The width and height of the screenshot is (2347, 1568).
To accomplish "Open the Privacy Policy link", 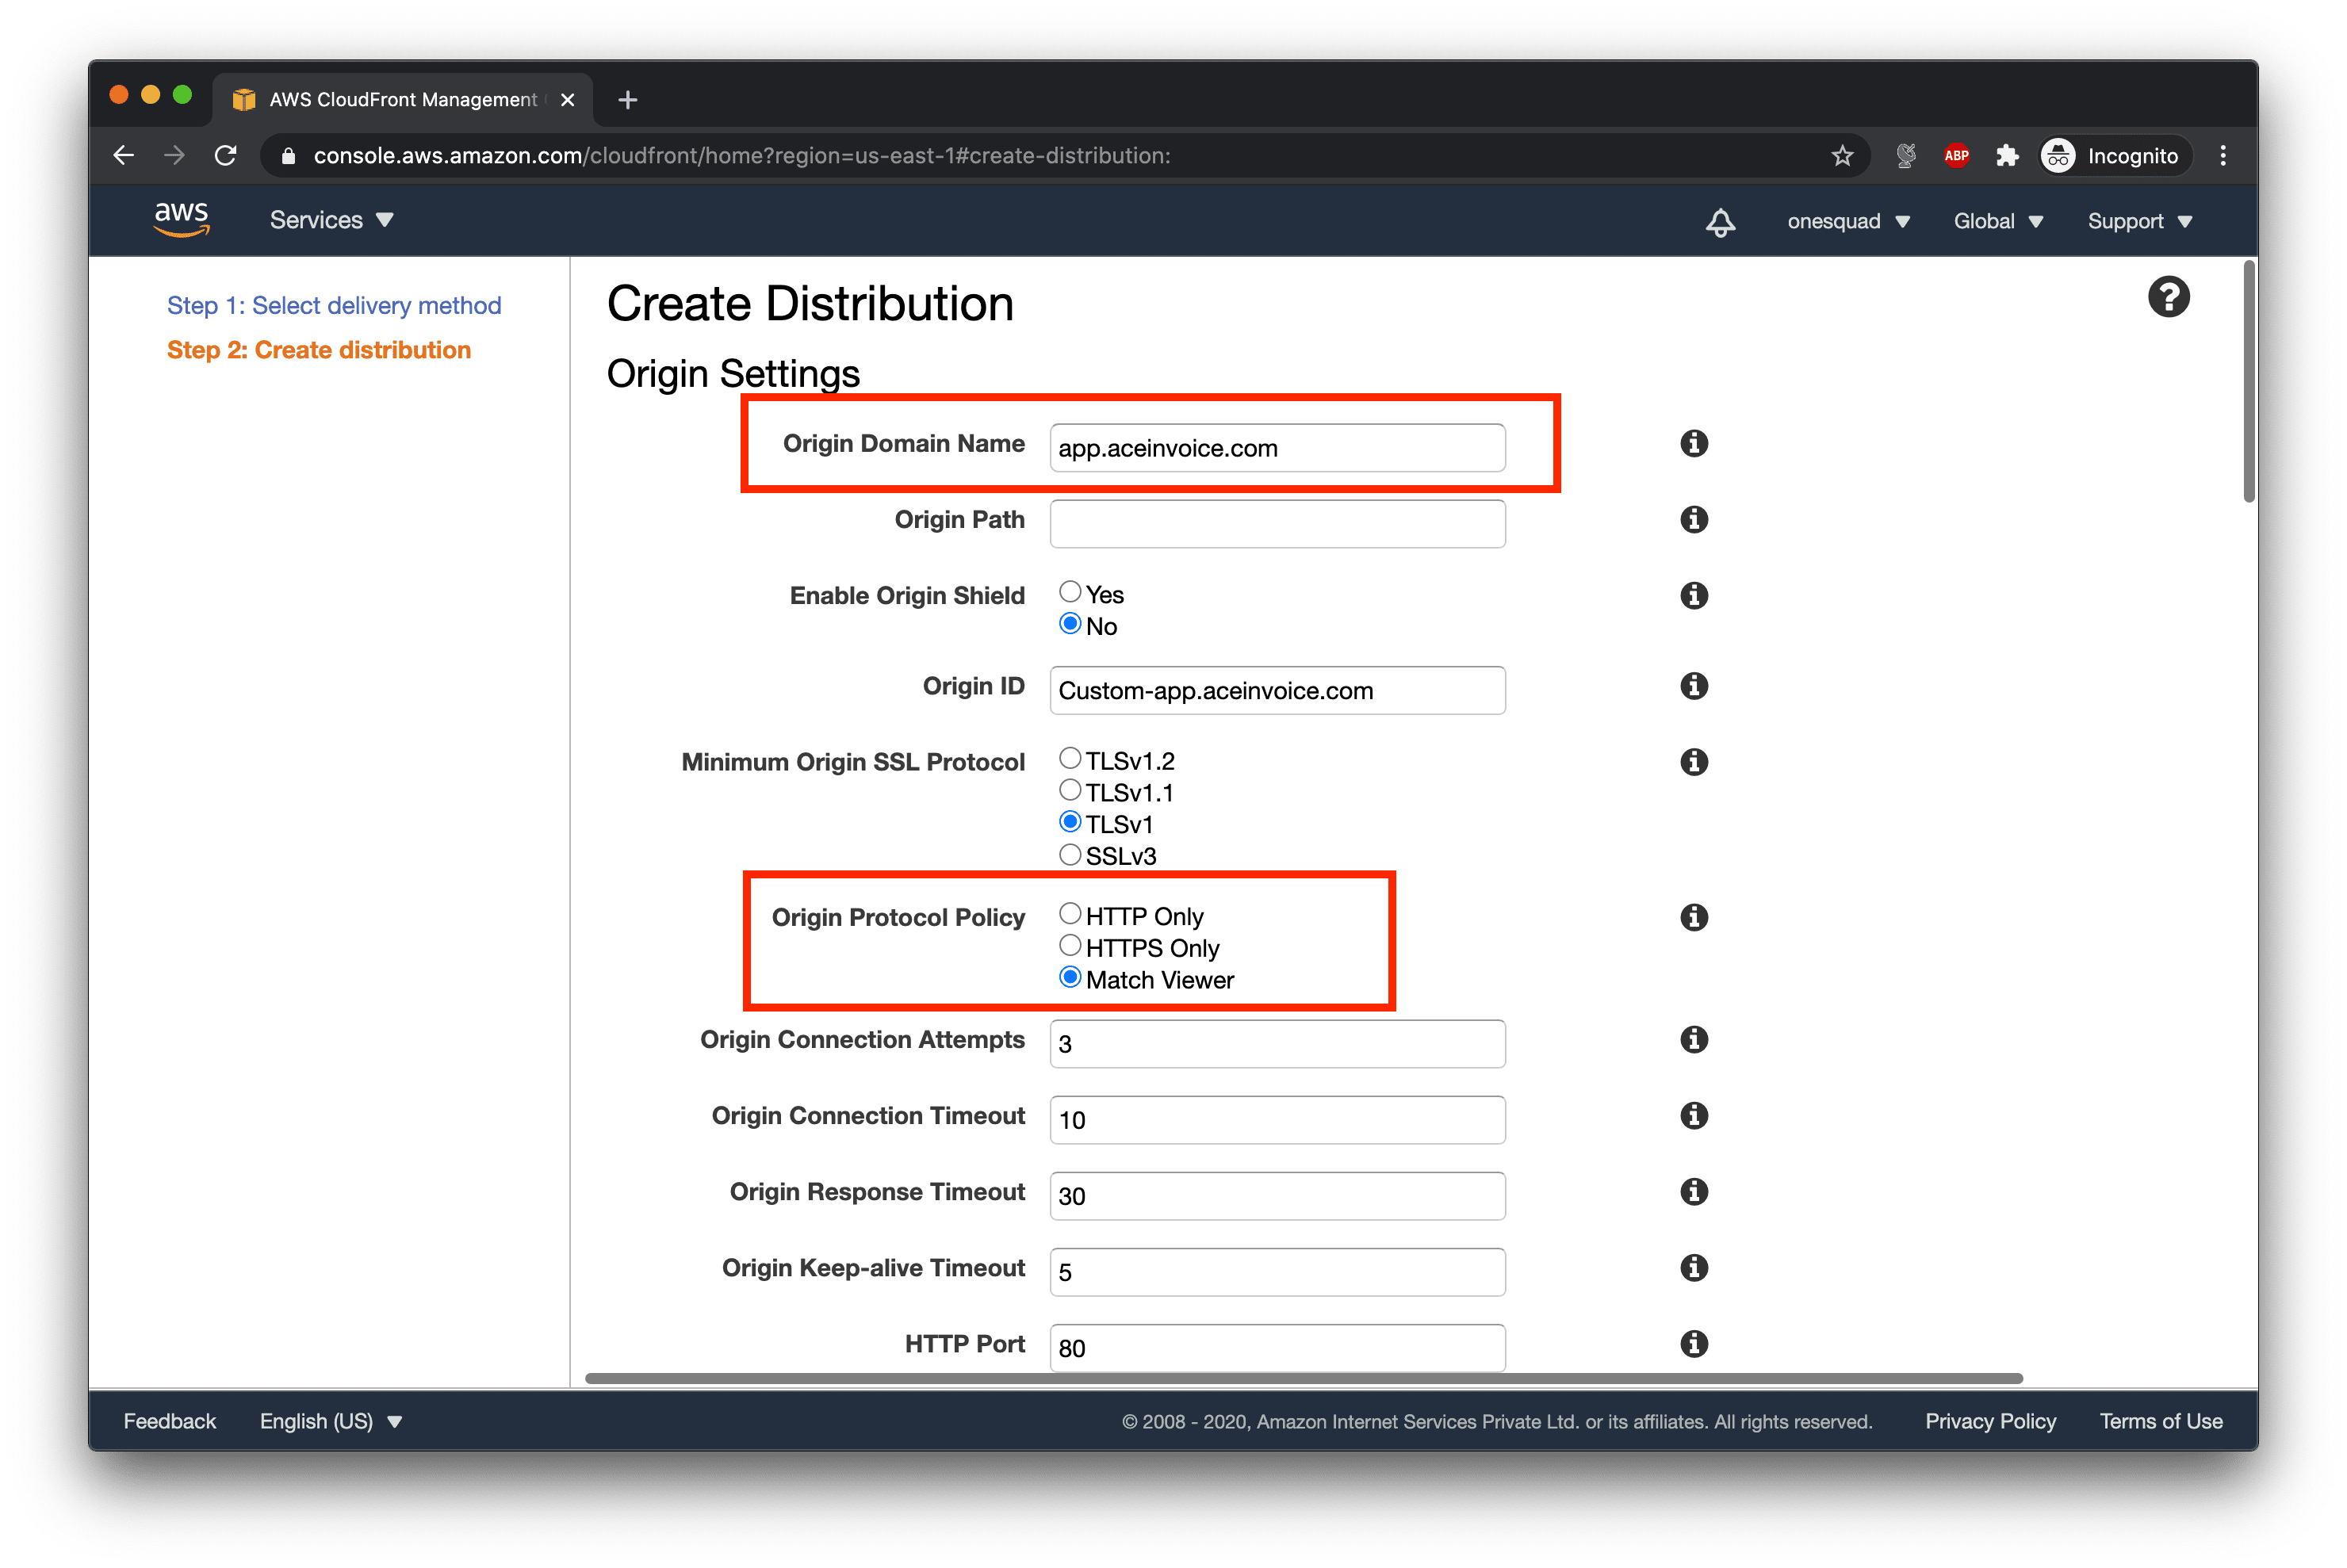I will (x=1990, y=1421).
